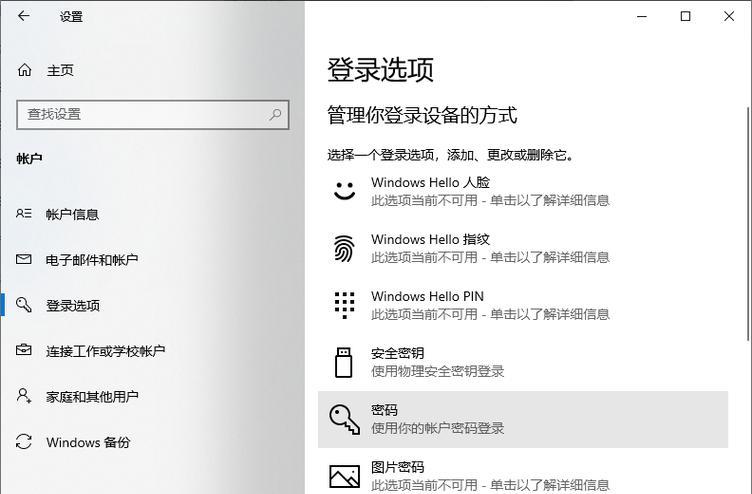Click the envelope icon for 电子邮件和帐户
752x494 pixels.
tap(24, 259)
